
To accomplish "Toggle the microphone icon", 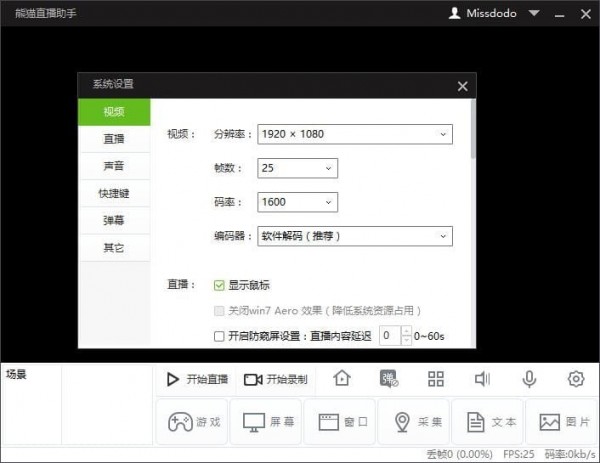I will 529,379.
